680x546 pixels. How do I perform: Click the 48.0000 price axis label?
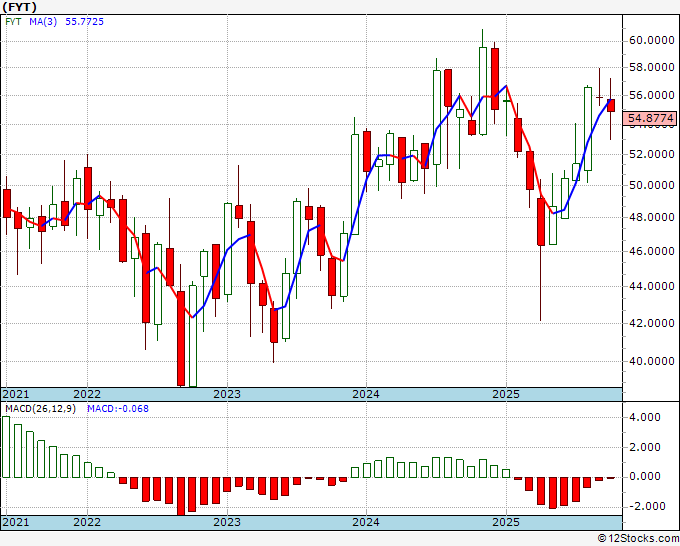(x=651, y=217)
